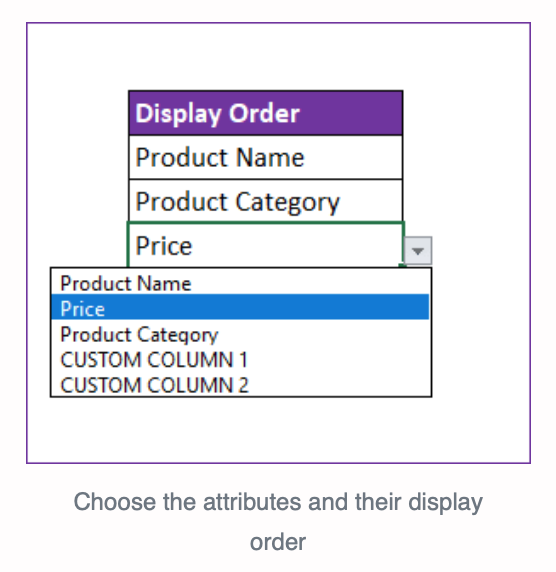Select the Product Name table cell
This screenshot has height=572, width=556.
tap(266, 157)
